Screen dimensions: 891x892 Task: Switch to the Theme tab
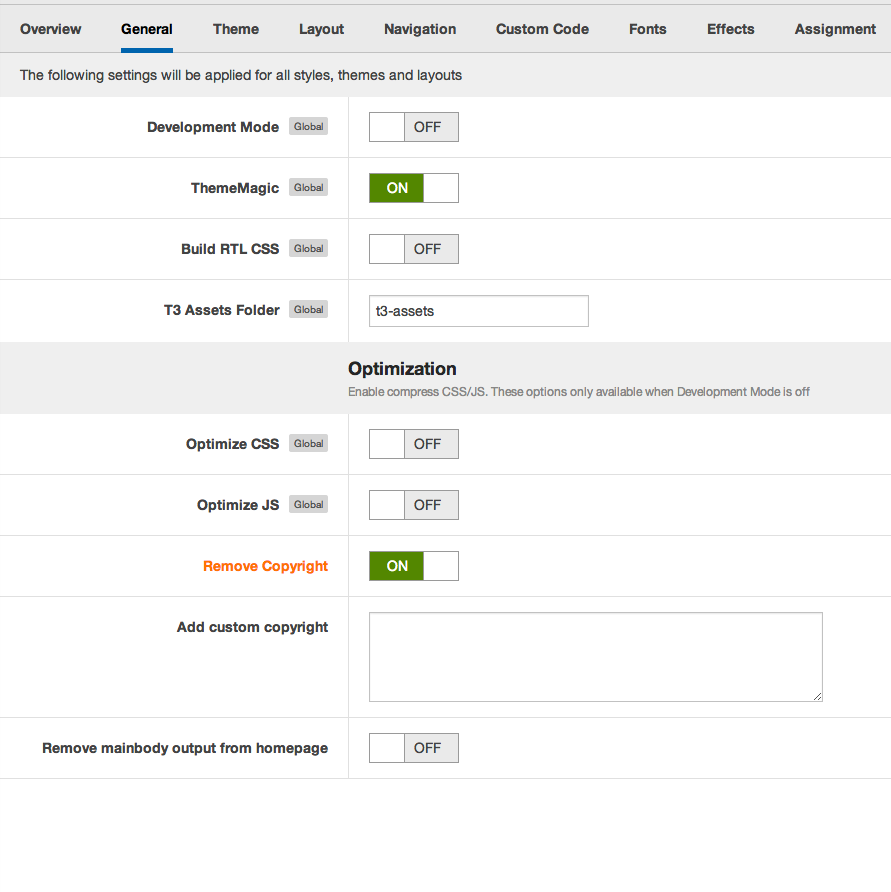[x=236, y=29]
